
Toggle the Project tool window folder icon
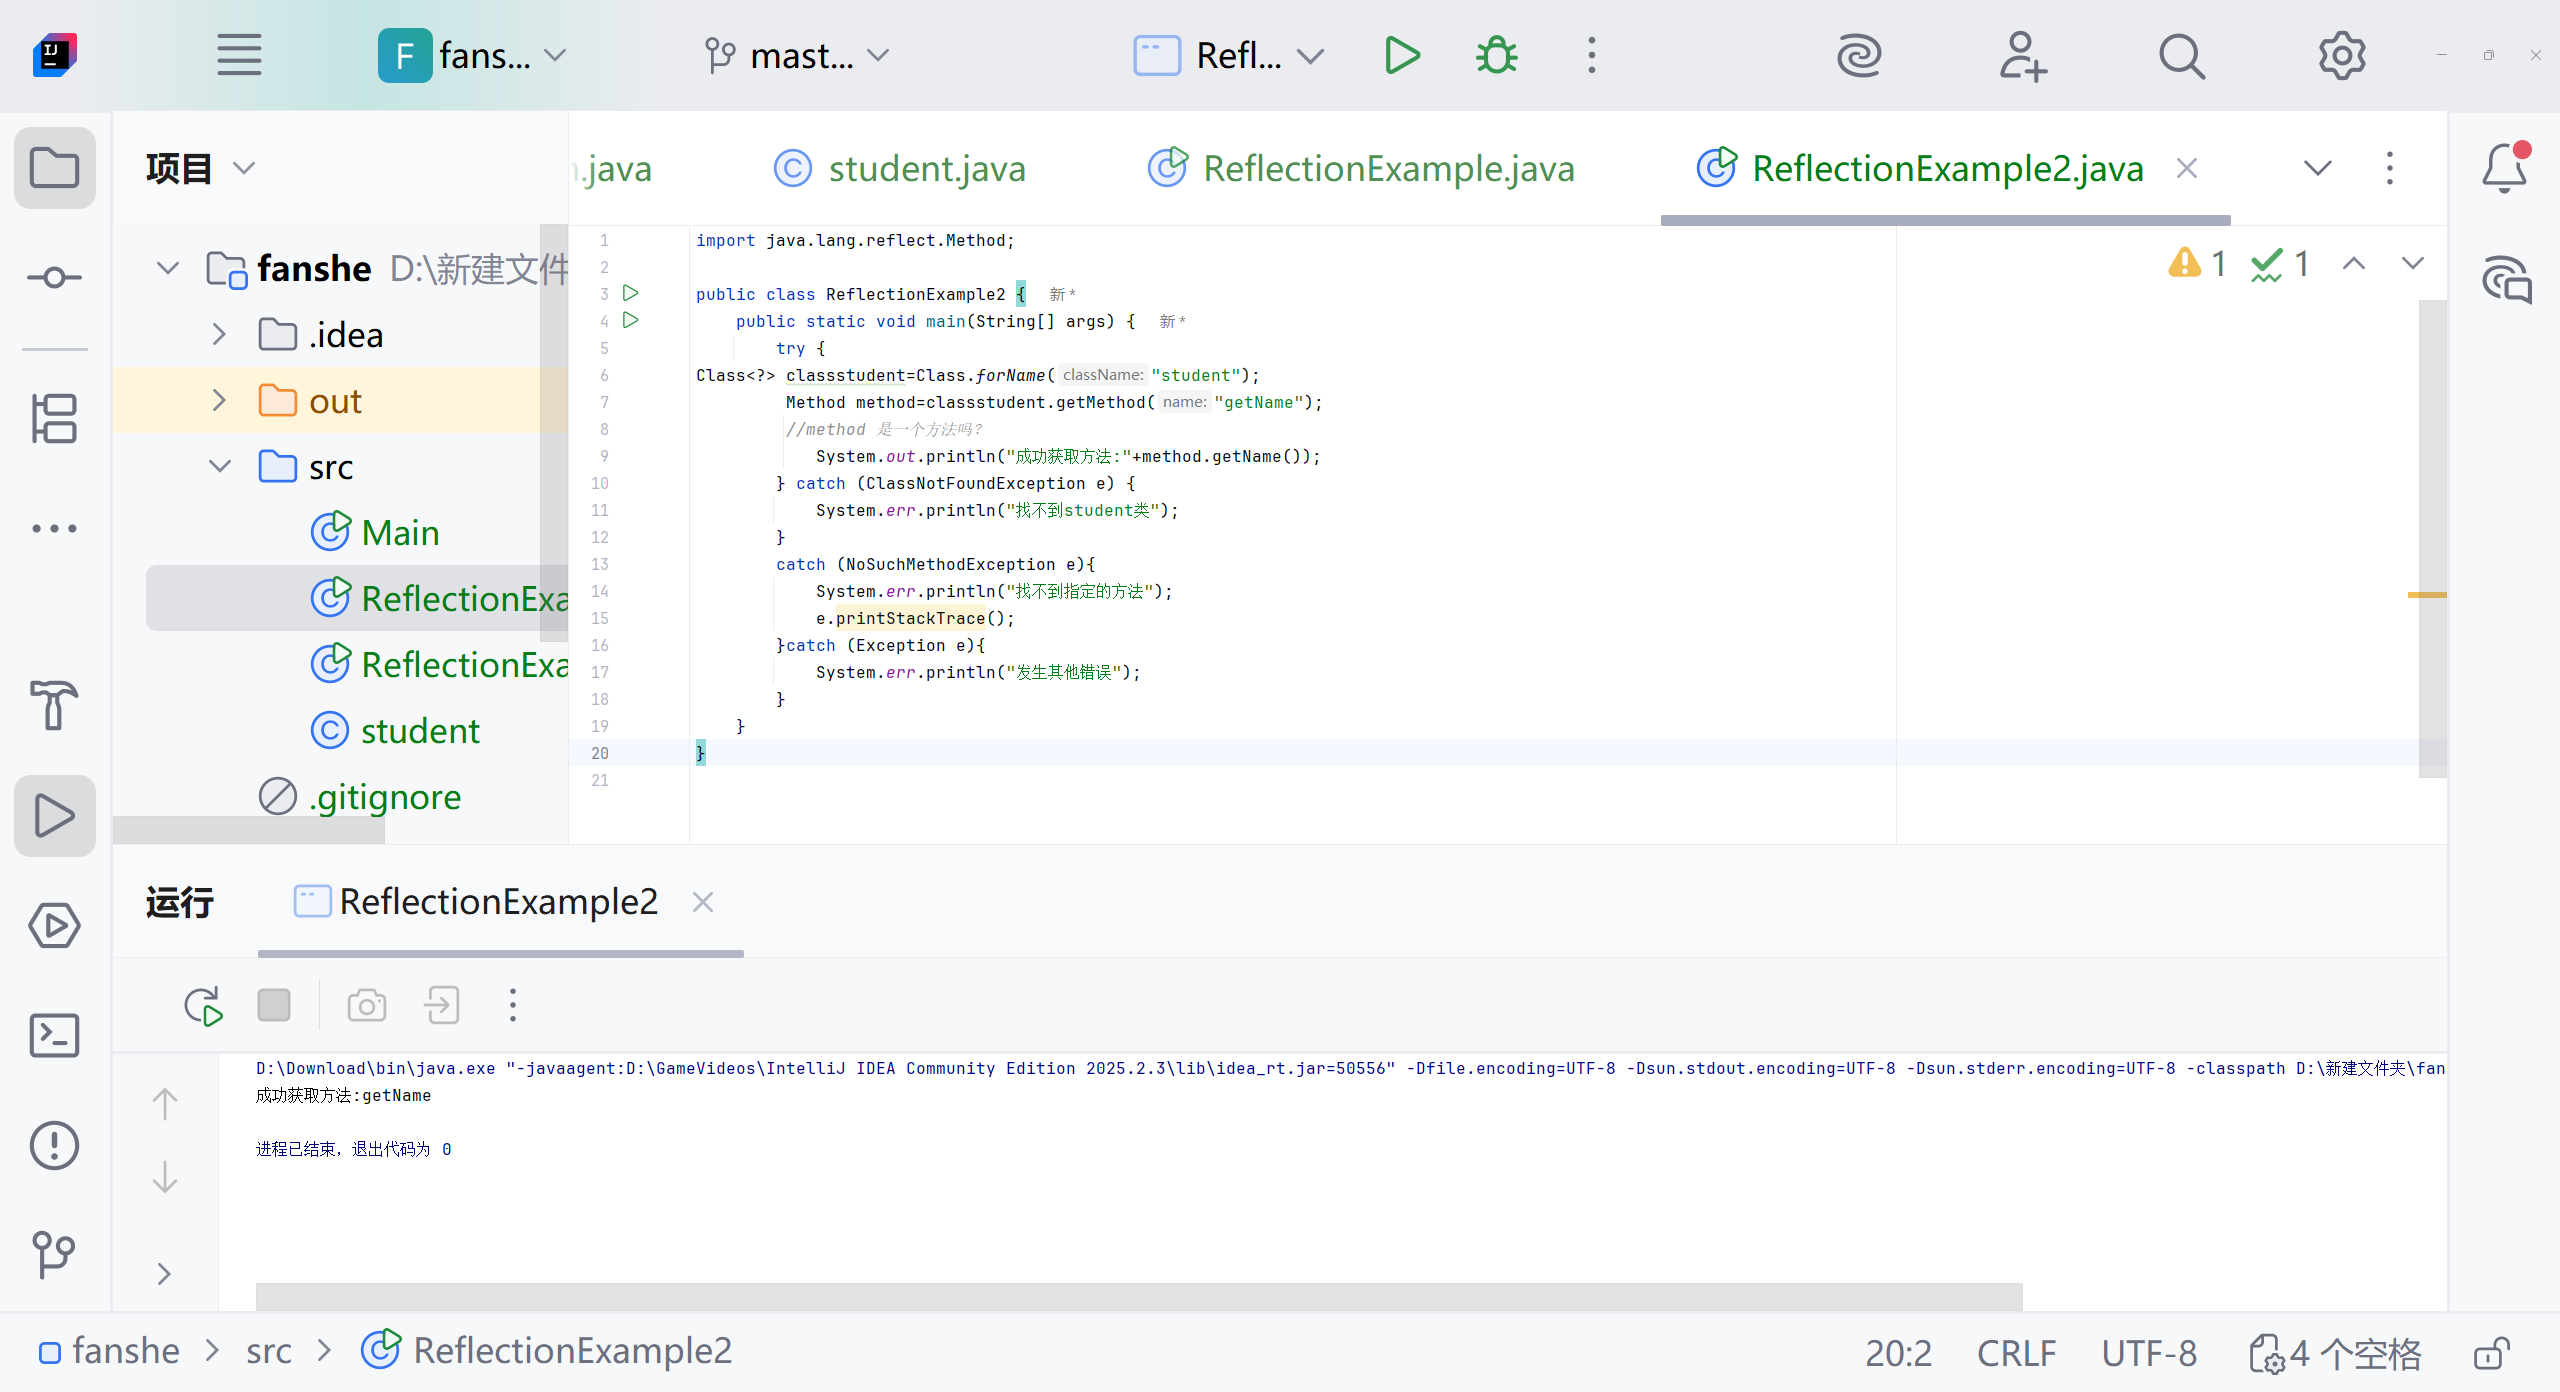(x=54, y=168)
